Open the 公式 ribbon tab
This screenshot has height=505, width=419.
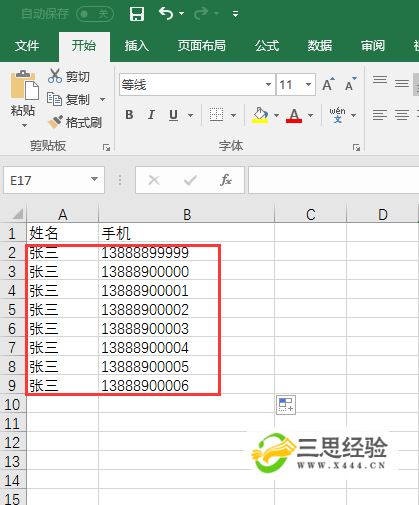coord(267,46)
